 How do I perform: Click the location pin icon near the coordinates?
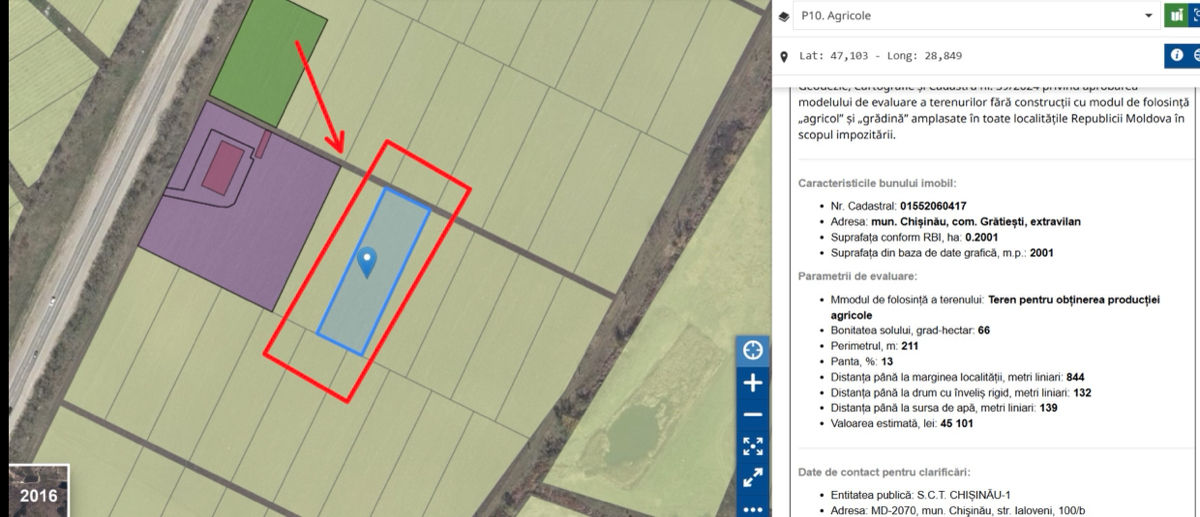783,56
